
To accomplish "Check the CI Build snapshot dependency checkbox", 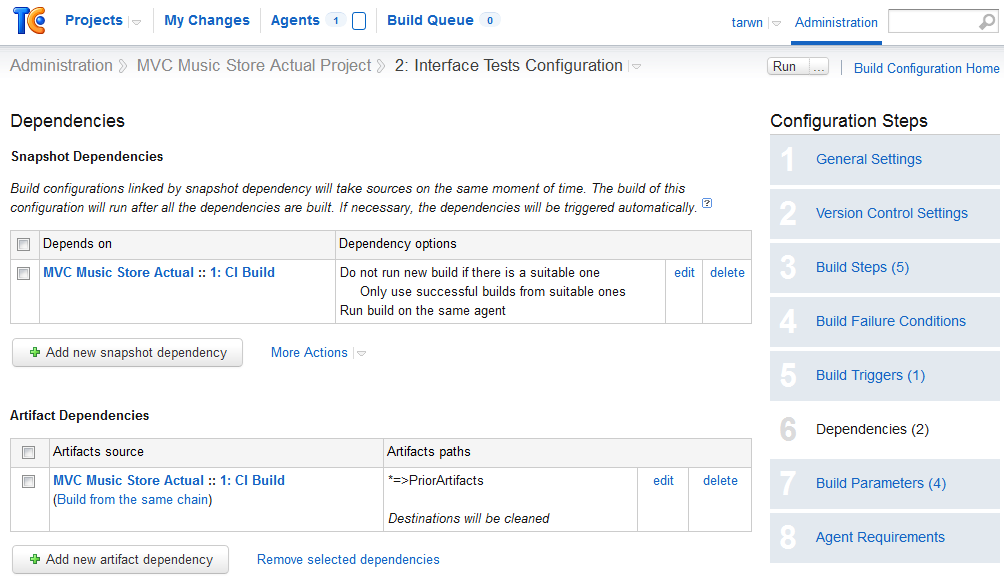I will [24, 273].
